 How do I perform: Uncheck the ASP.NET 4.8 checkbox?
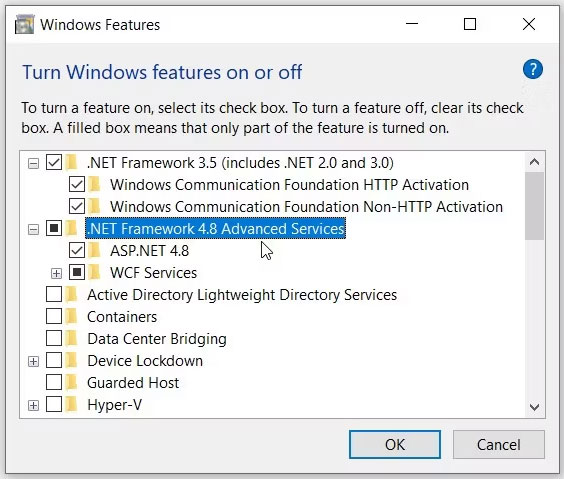[x=77, y=250]
